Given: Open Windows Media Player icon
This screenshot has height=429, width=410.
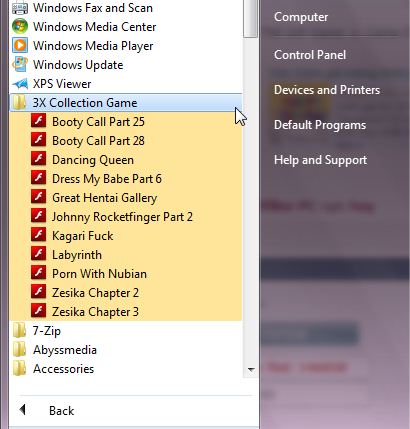Looking at the screenshot, I should click(x=20, y=46).
